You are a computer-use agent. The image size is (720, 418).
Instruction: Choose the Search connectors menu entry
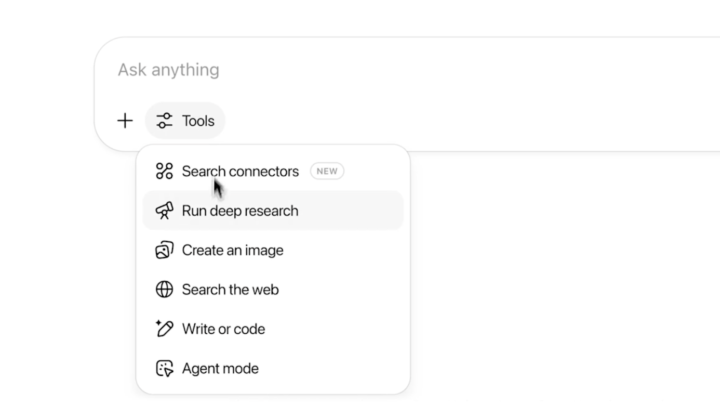pos(273,171)
